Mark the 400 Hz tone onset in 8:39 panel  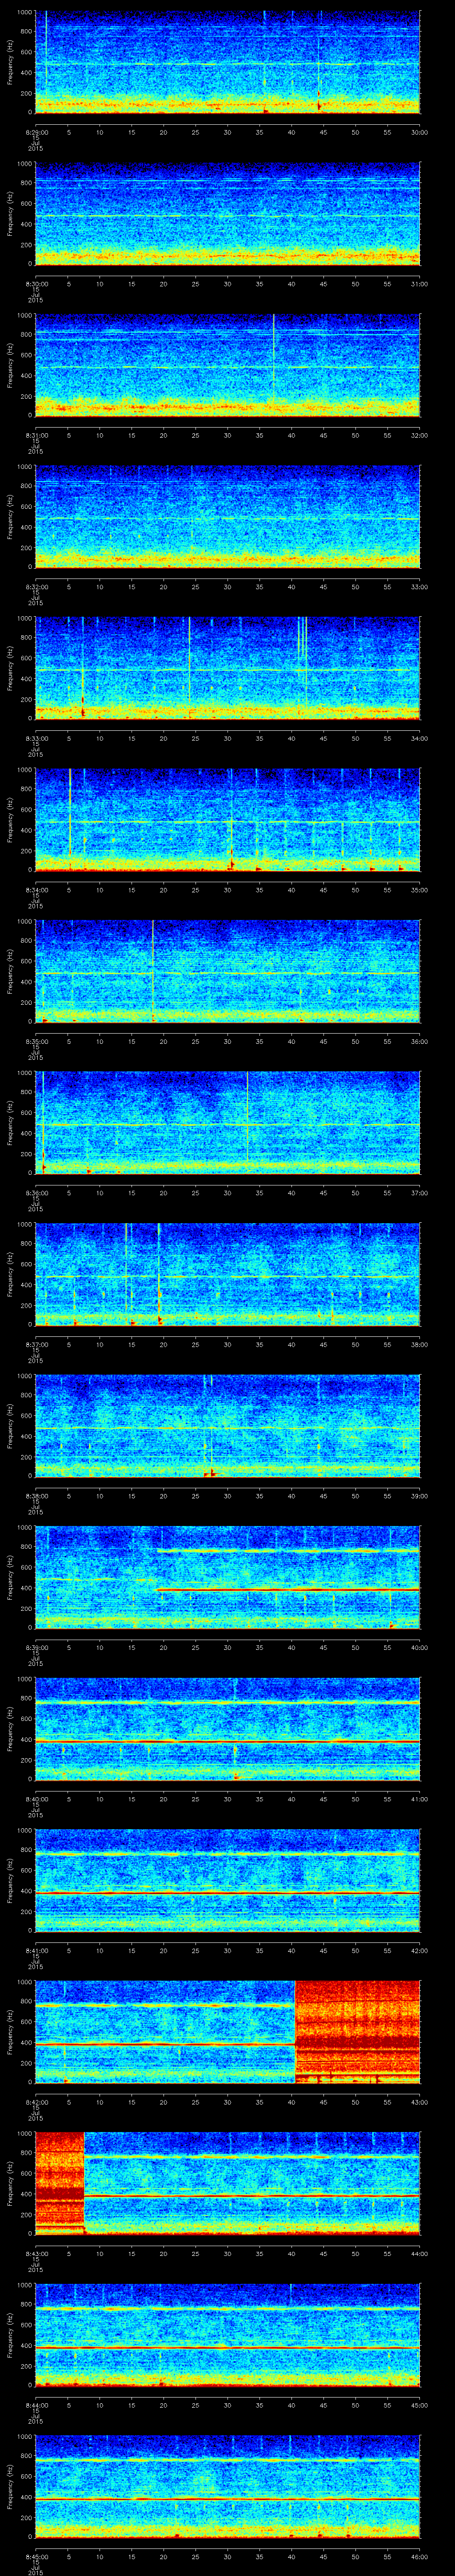(x=158, y=1589)
